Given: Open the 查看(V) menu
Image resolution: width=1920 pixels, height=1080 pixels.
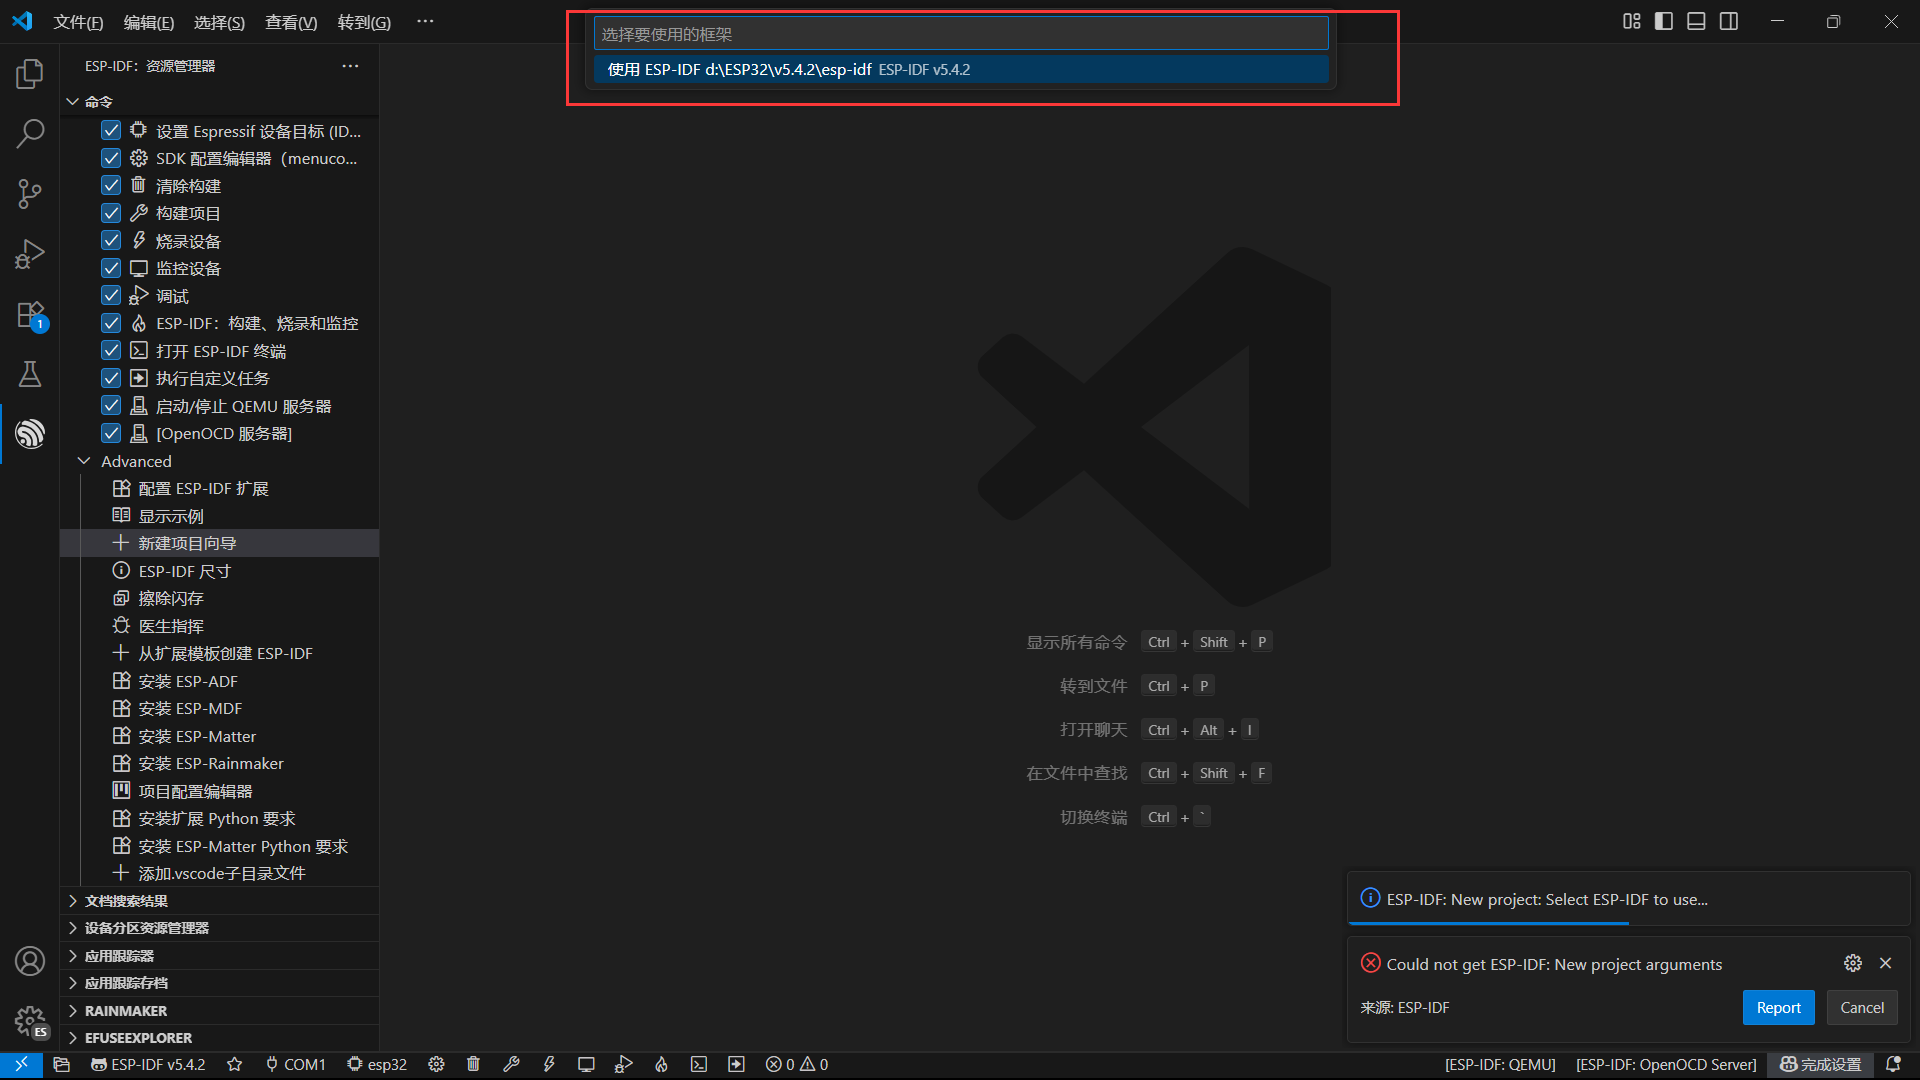Looking at the screenshot, I should click(x=291, y=22).
